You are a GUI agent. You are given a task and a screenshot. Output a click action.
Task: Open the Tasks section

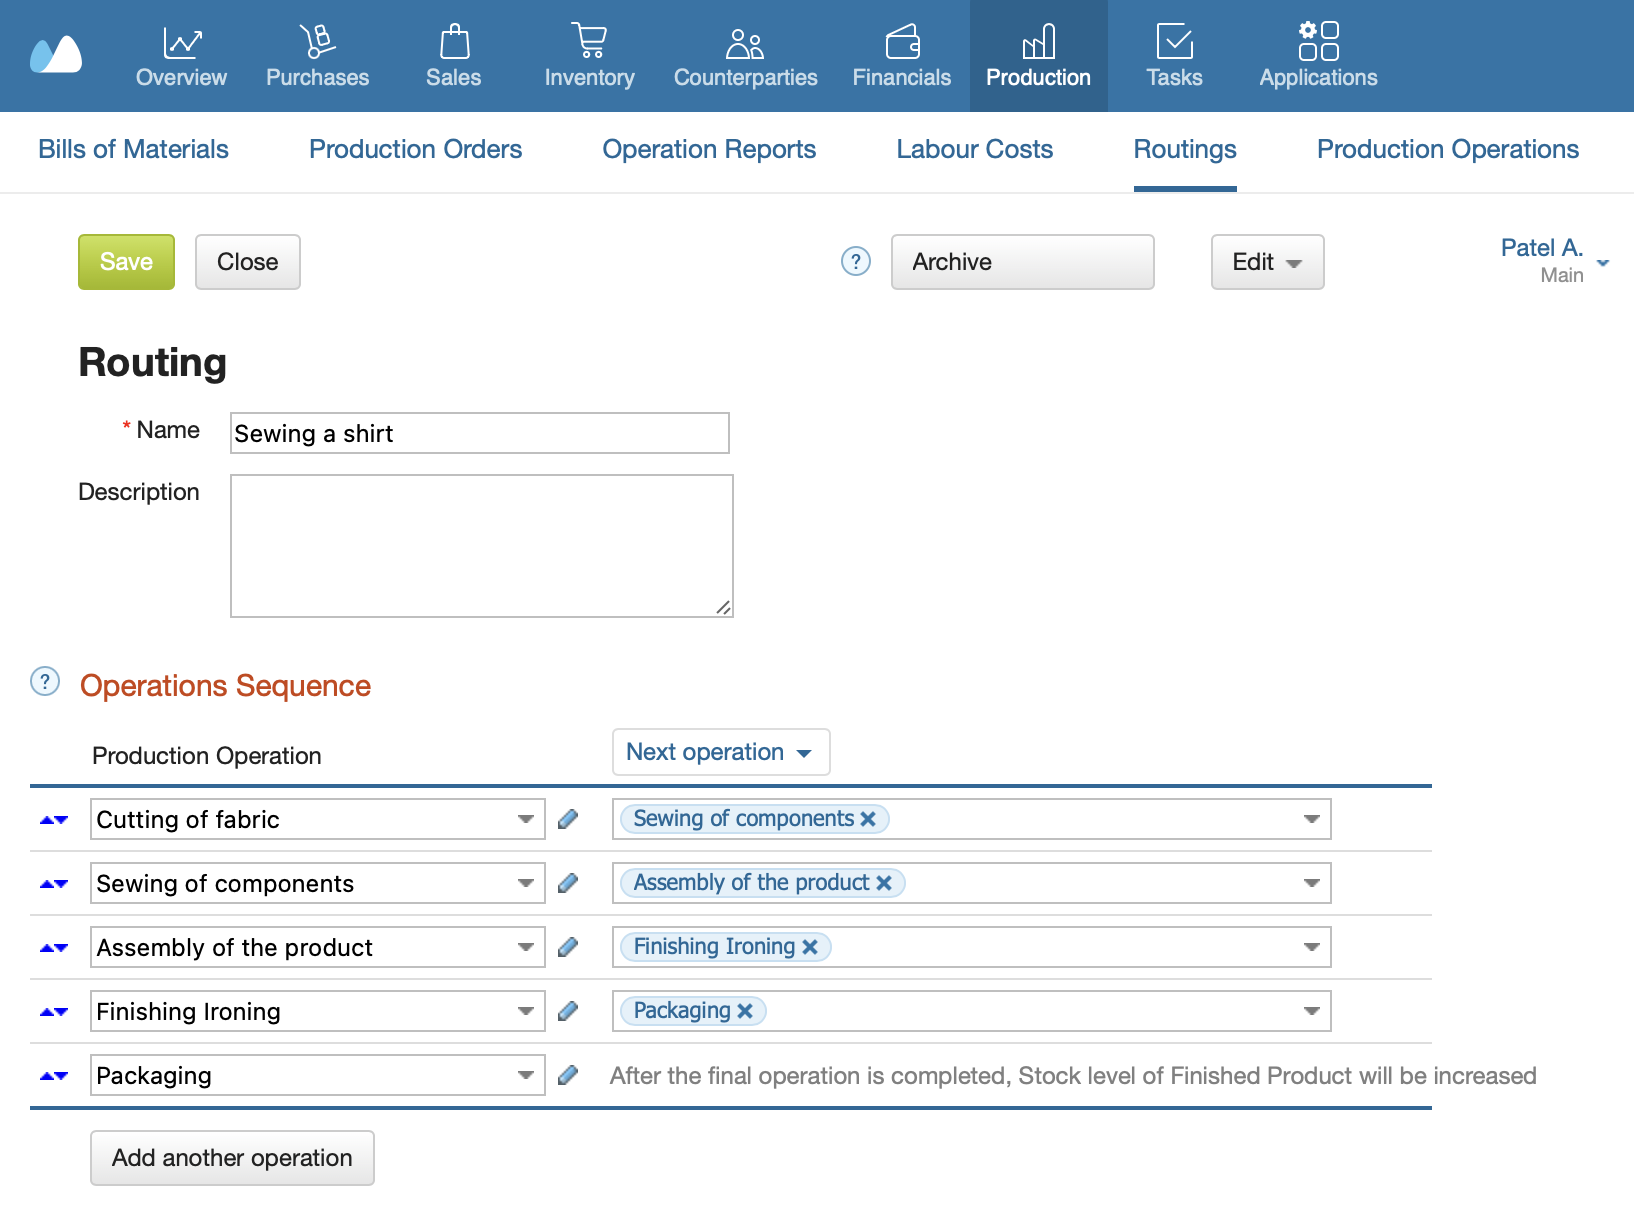point(1174,56)
